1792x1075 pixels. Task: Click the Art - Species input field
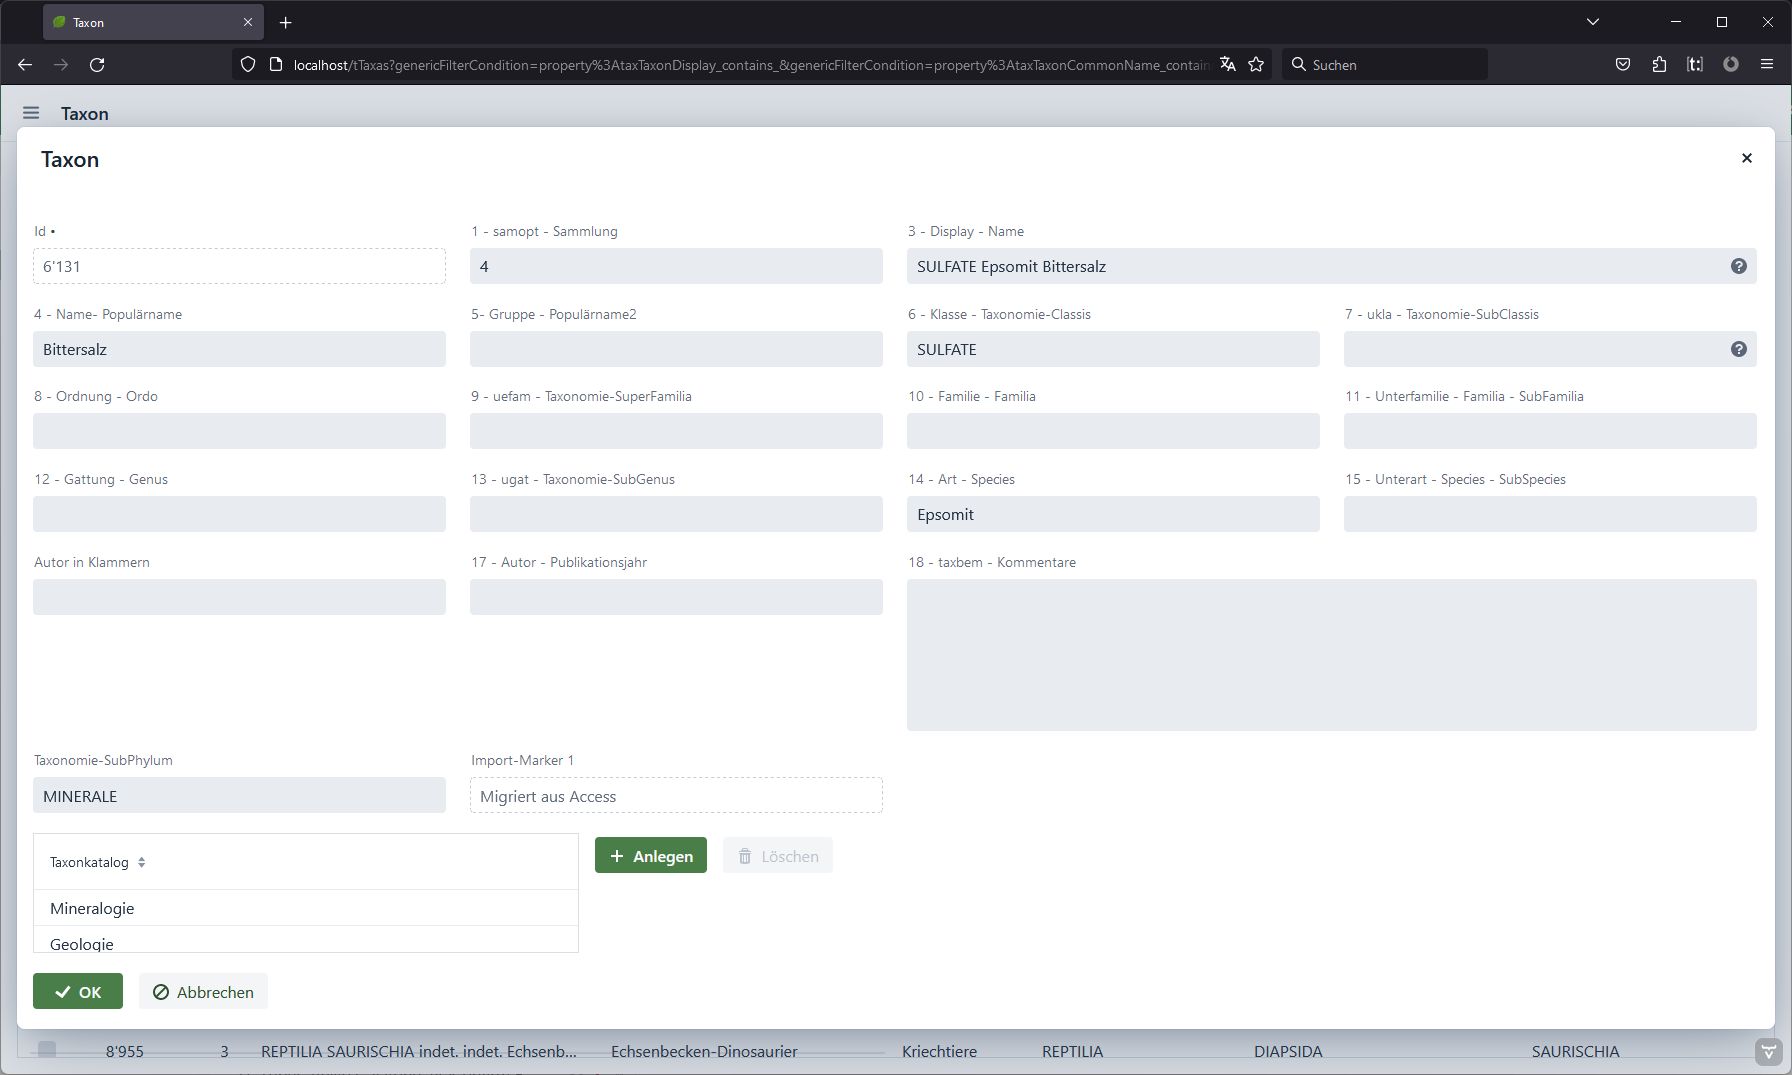point(1112,515)
